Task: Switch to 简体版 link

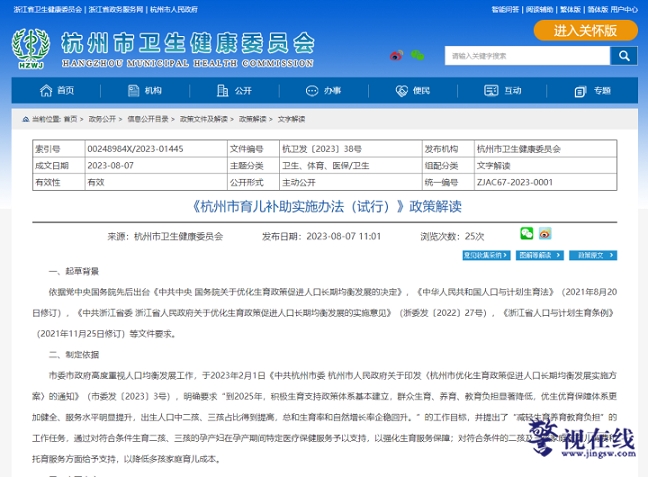Action: coord(598,9)
